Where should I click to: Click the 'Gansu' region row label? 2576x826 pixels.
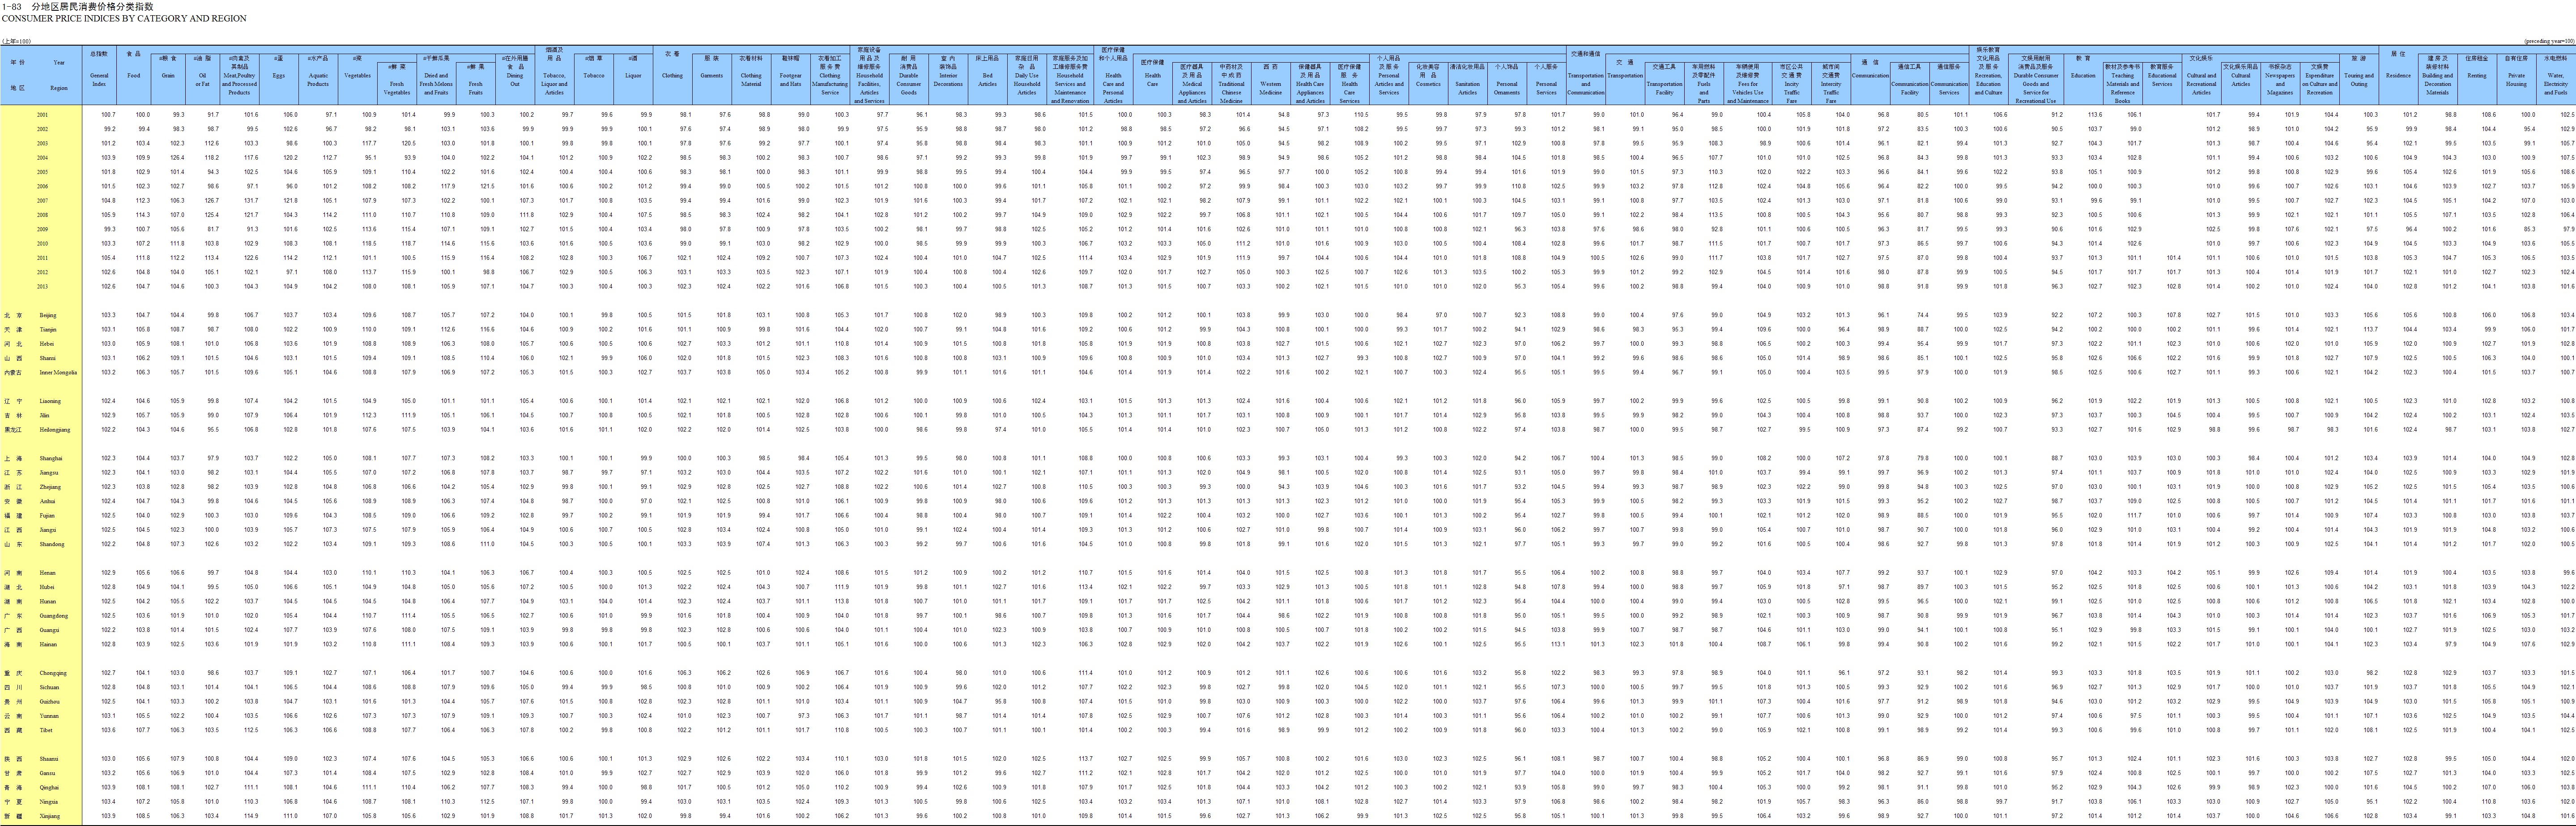tap(48, 773)
